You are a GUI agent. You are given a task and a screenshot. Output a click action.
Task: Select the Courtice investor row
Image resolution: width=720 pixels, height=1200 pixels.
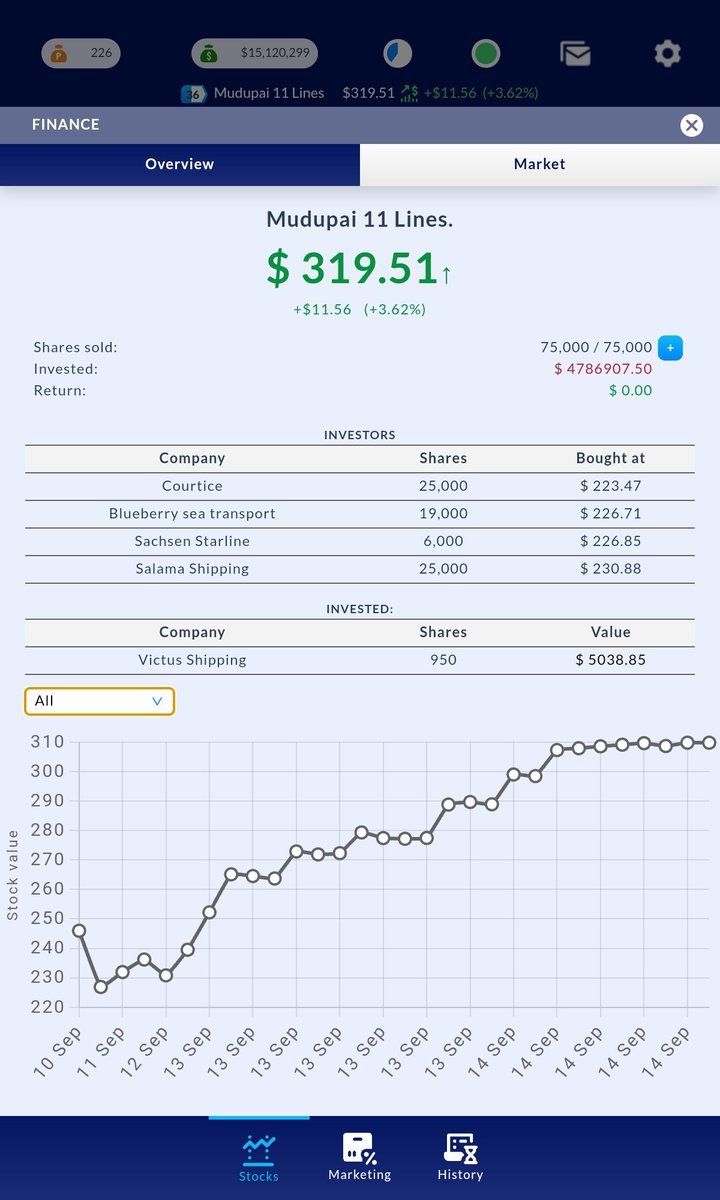pyautogui.click(x=360, y=486)
